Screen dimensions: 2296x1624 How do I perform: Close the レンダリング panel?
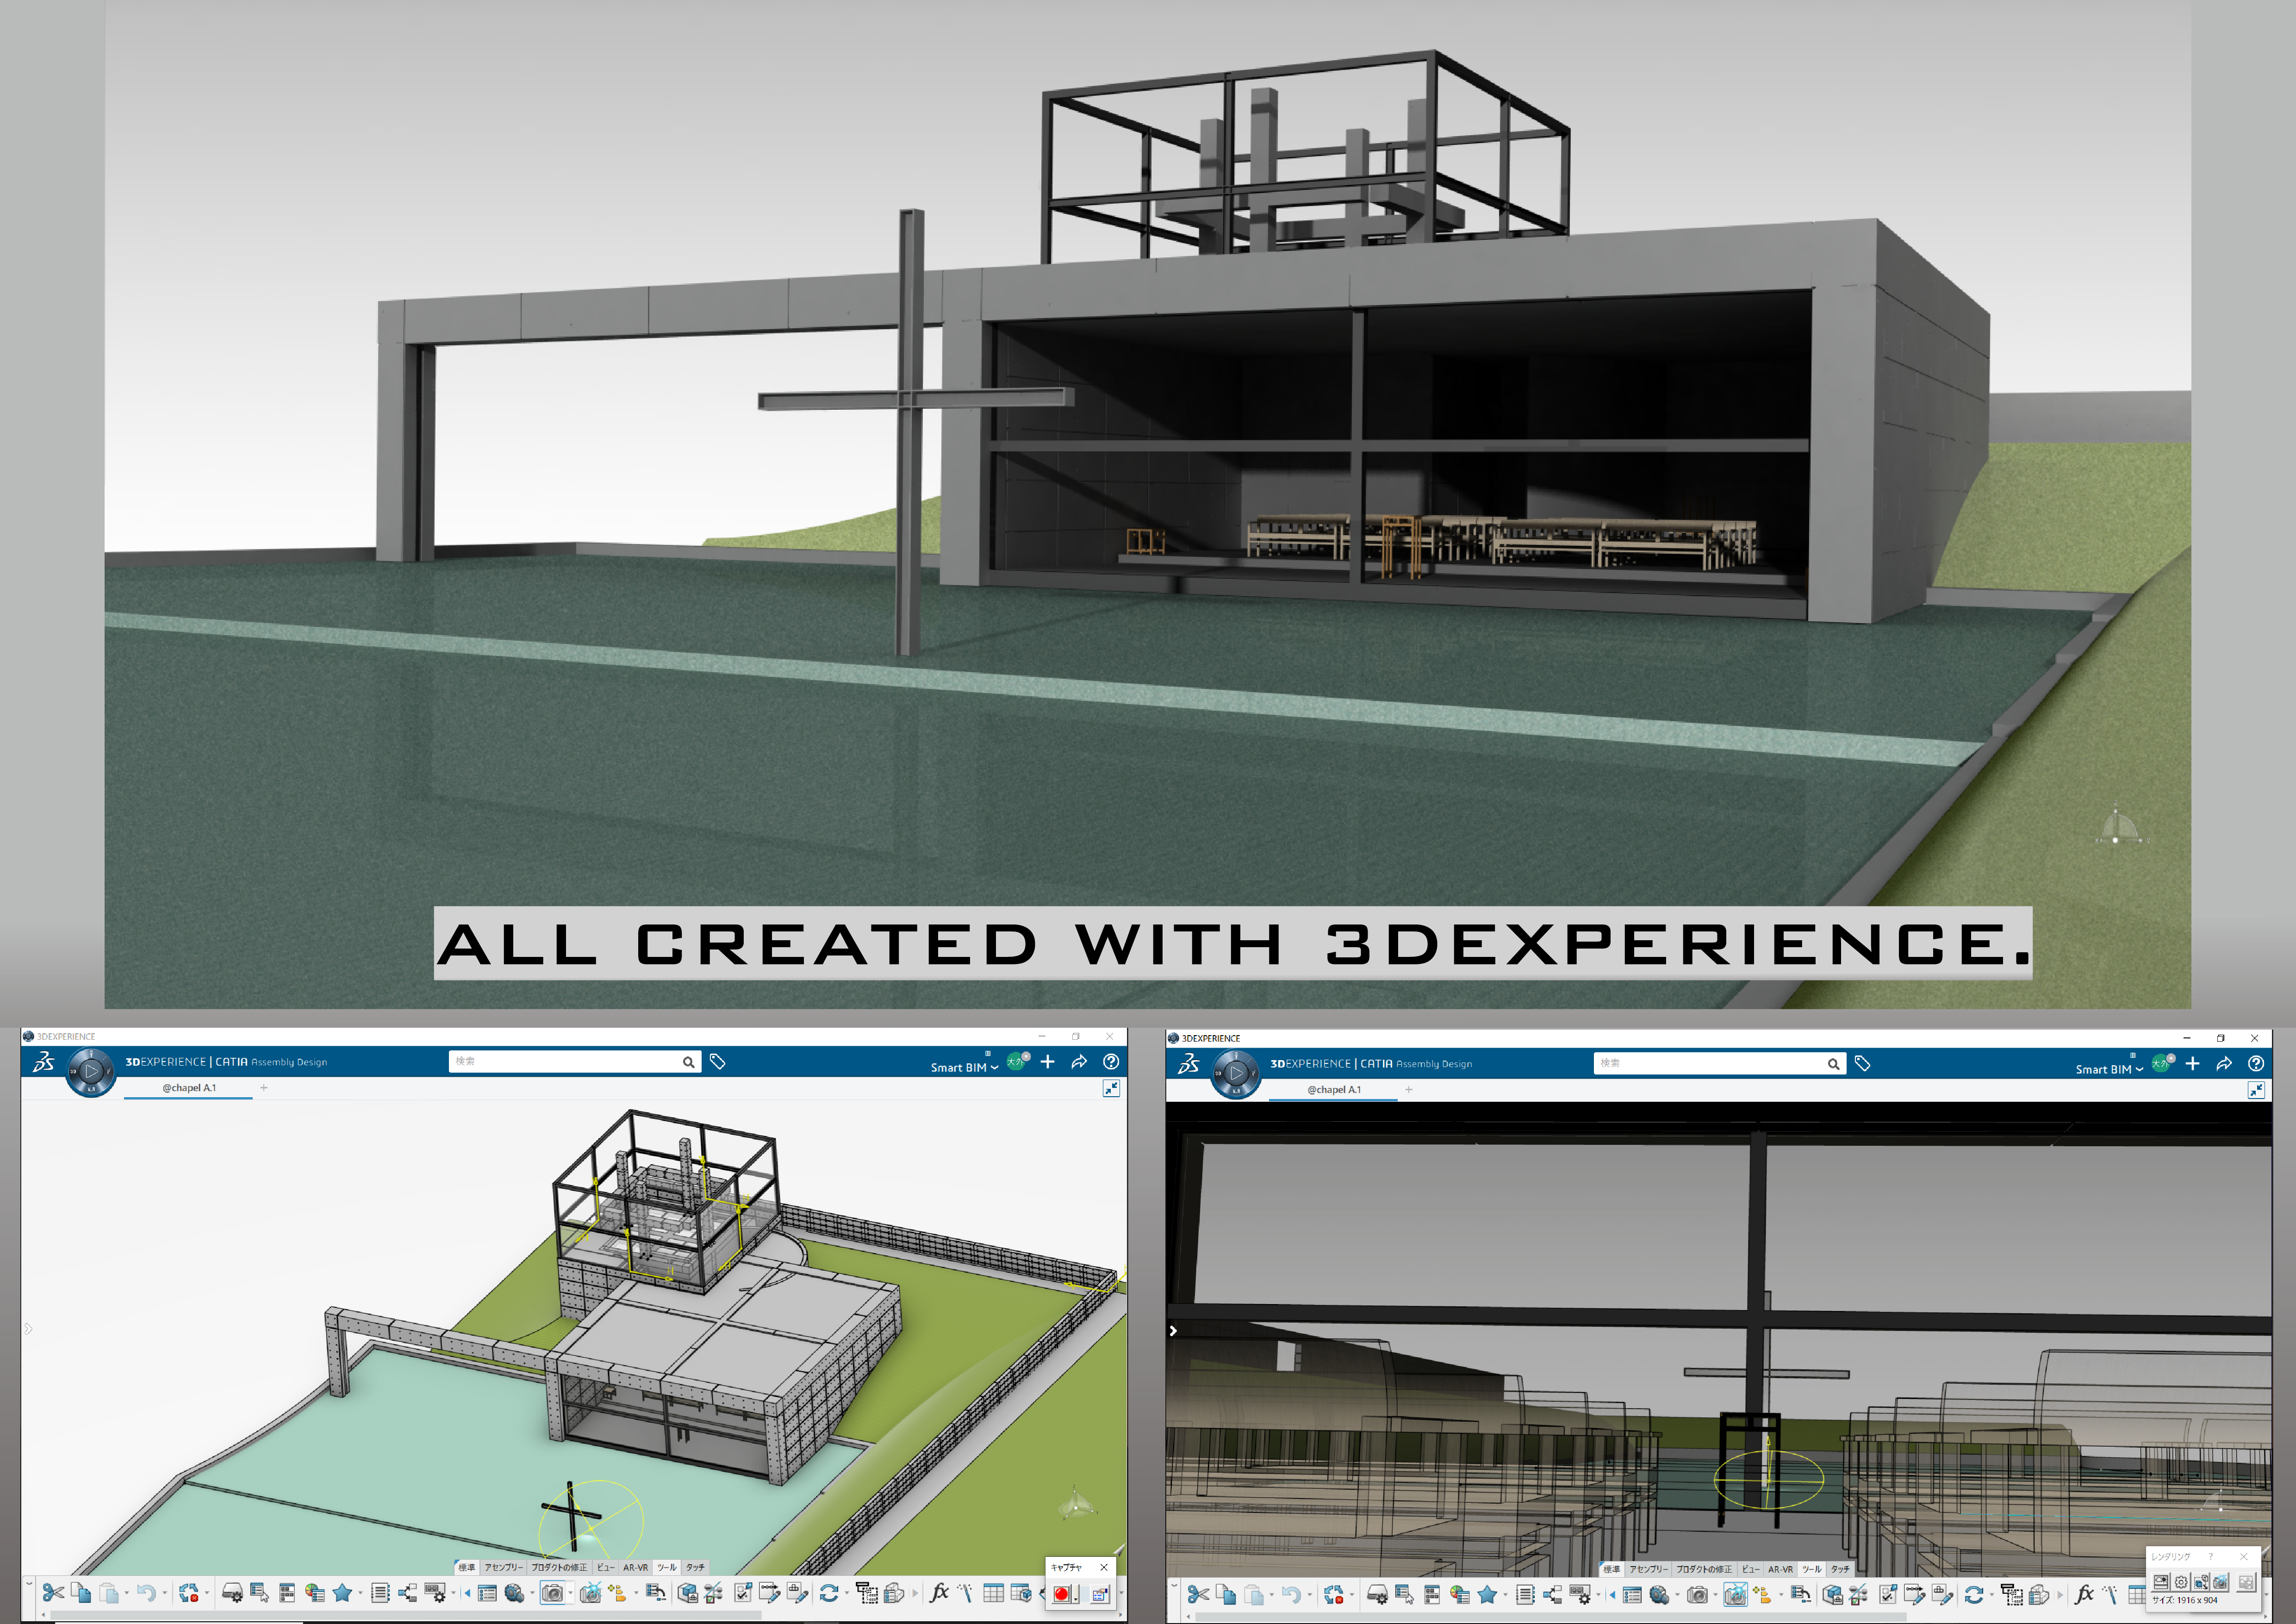[x=2244, y=1557]
